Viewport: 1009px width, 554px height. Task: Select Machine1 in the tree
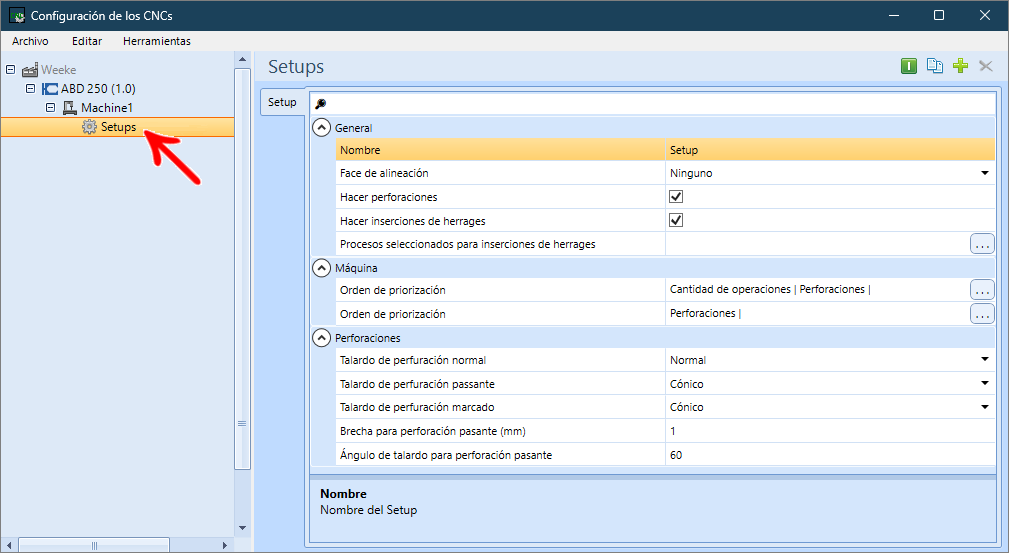(107, 108)
